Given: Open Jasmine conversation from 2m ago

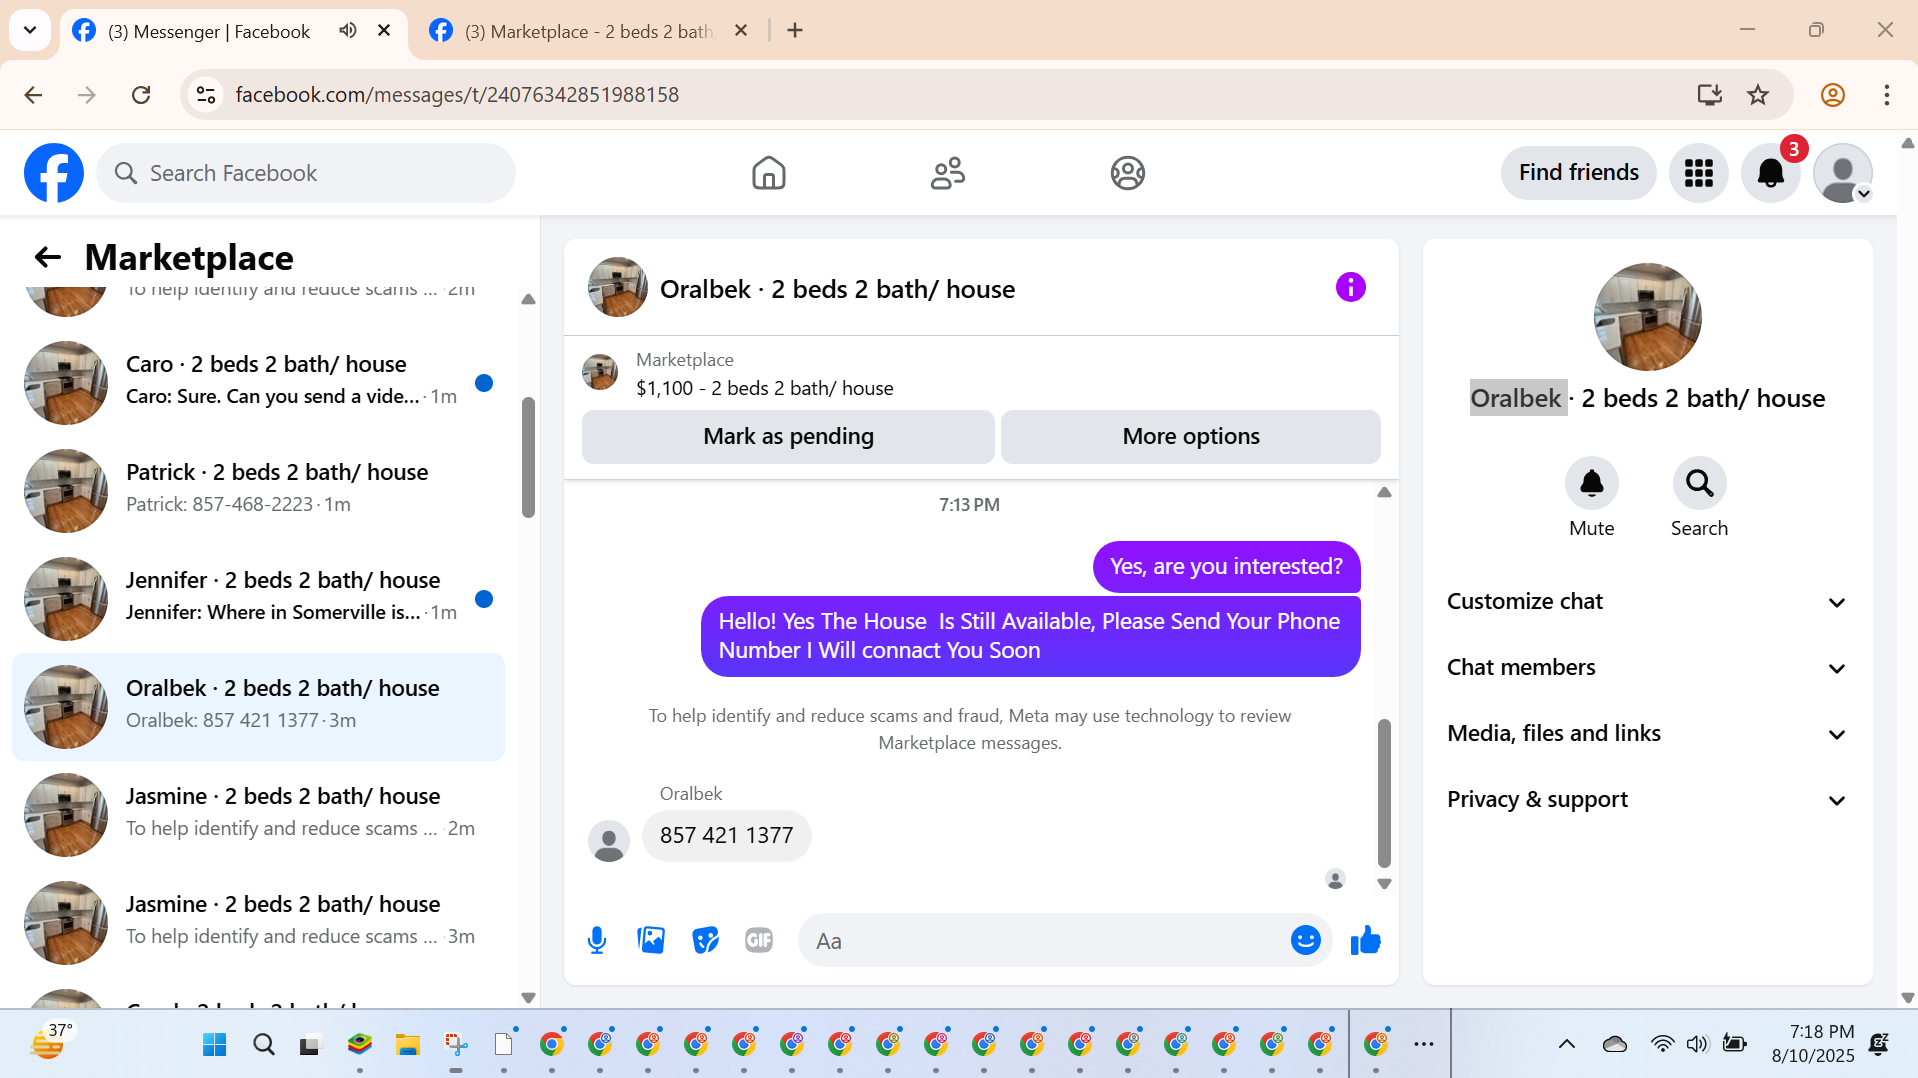Looking at the screenshot, I should pyautogui.click(x=258, y=814).
